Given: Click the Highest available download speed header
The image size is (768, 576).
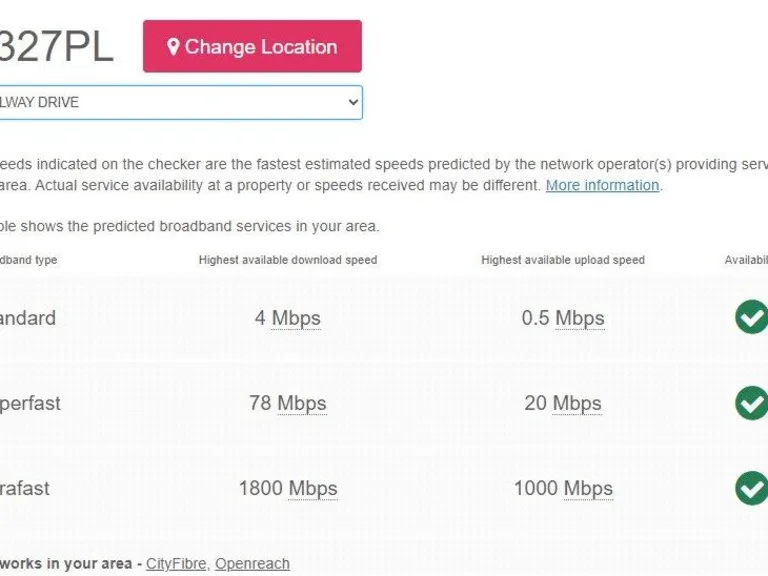Looking at the screenshot, I should (288, 260).
